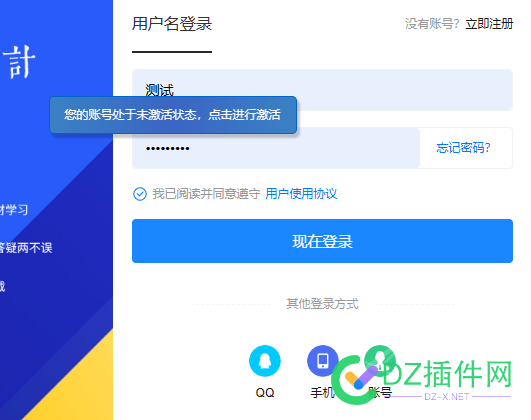
Task: Toggle the user agreement checkbox
Action: click(140, 194)
